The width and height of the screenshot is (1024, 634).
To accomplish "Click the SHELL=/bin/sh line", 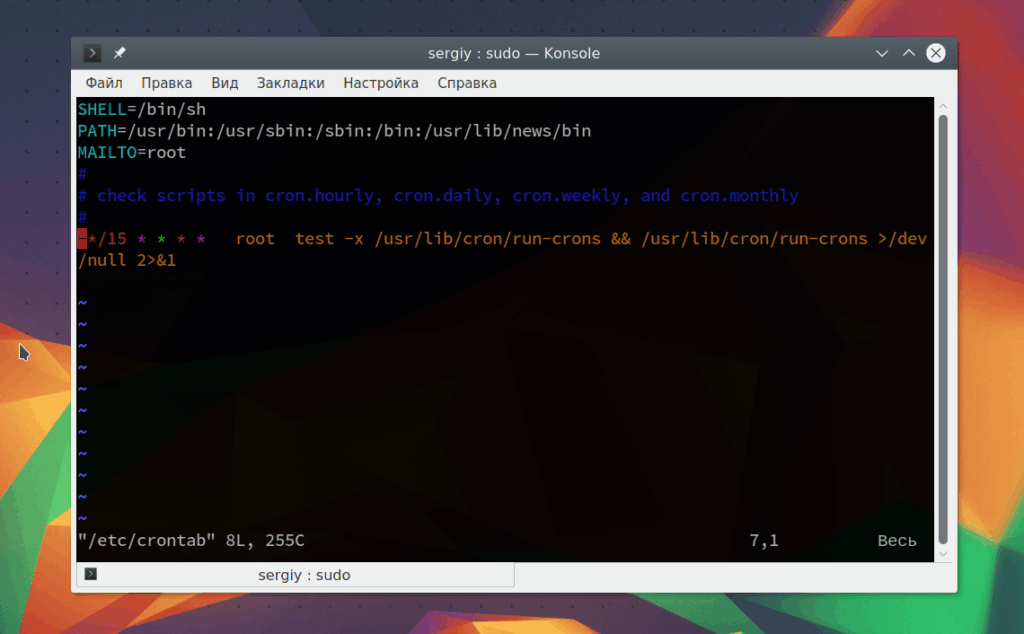I will pyautogui.click(x=142, y=109).
